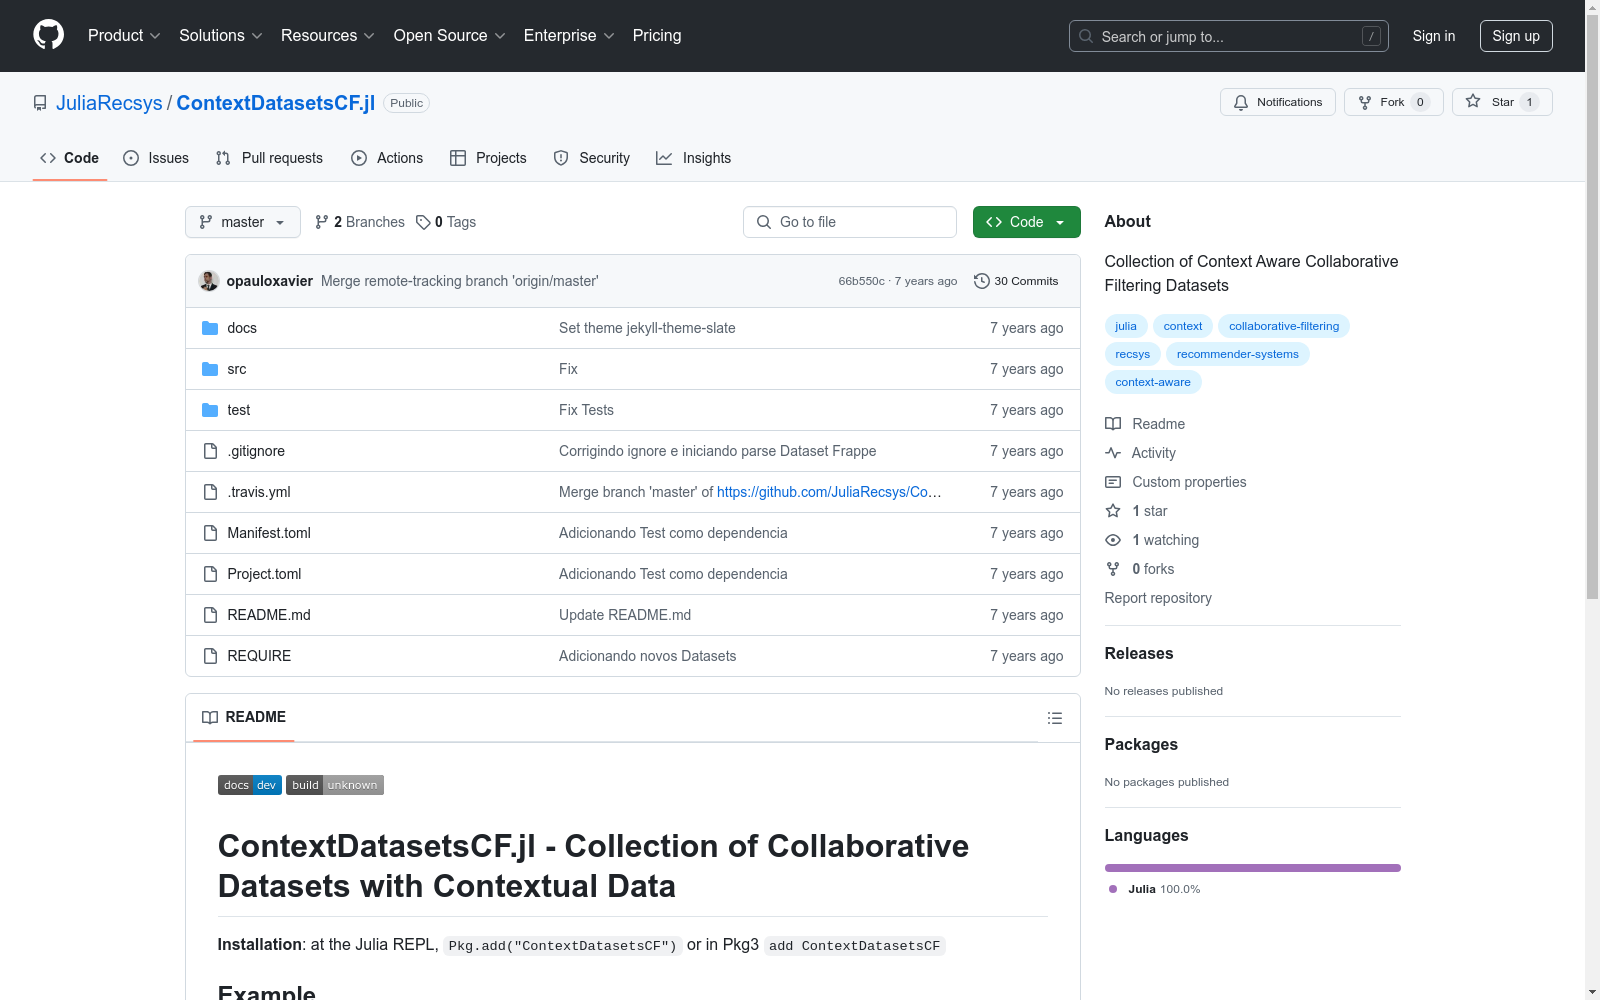The image size is (1600, 1000).
Task: Click the branches icon next to 2 Branches
Action: 322,222
